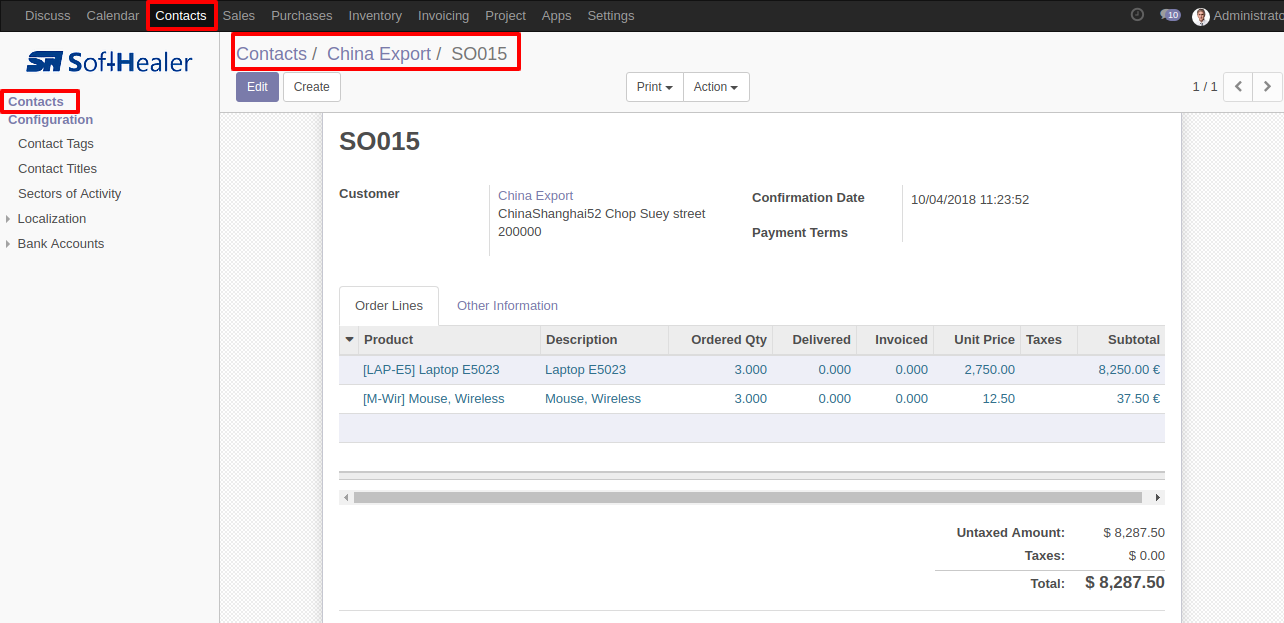Open the Sales menu
Viewport: 1284px width, 623px height.
(239, 16)
